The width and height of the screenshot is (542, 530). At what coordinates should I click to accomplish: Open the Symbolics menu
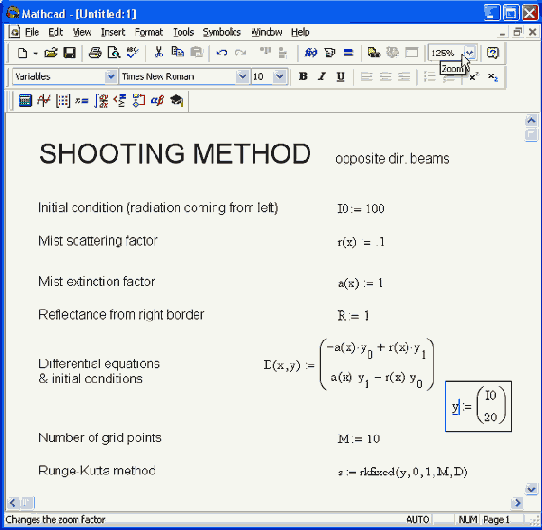[x=222, y=32]
